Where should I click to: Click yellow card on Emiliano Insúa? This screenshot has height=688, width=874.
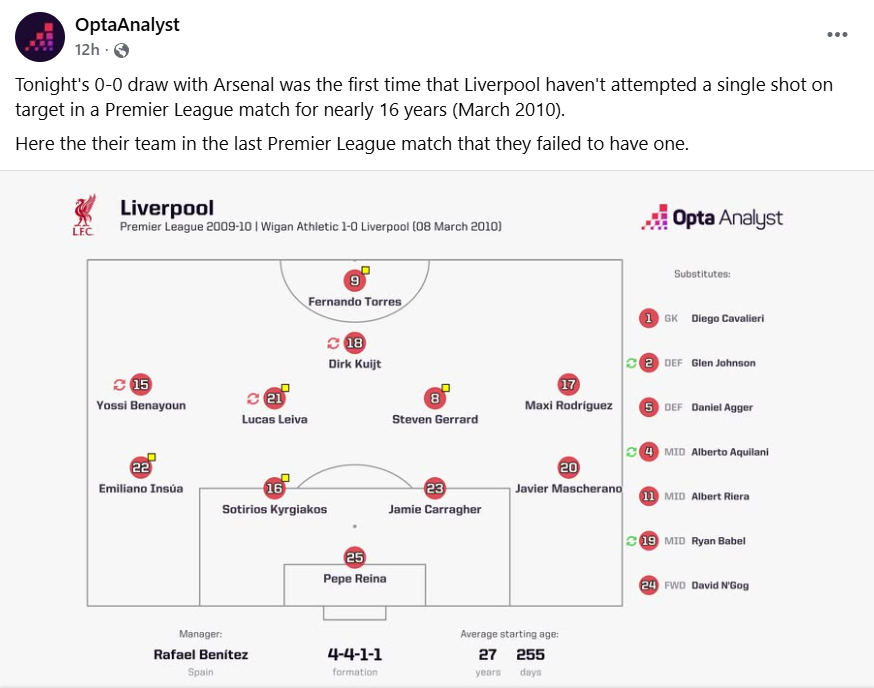click(x=152, y=457)
